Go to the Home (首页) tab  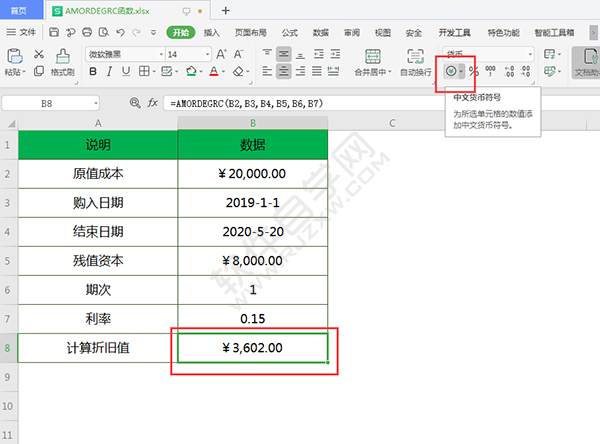coord(19,10)
